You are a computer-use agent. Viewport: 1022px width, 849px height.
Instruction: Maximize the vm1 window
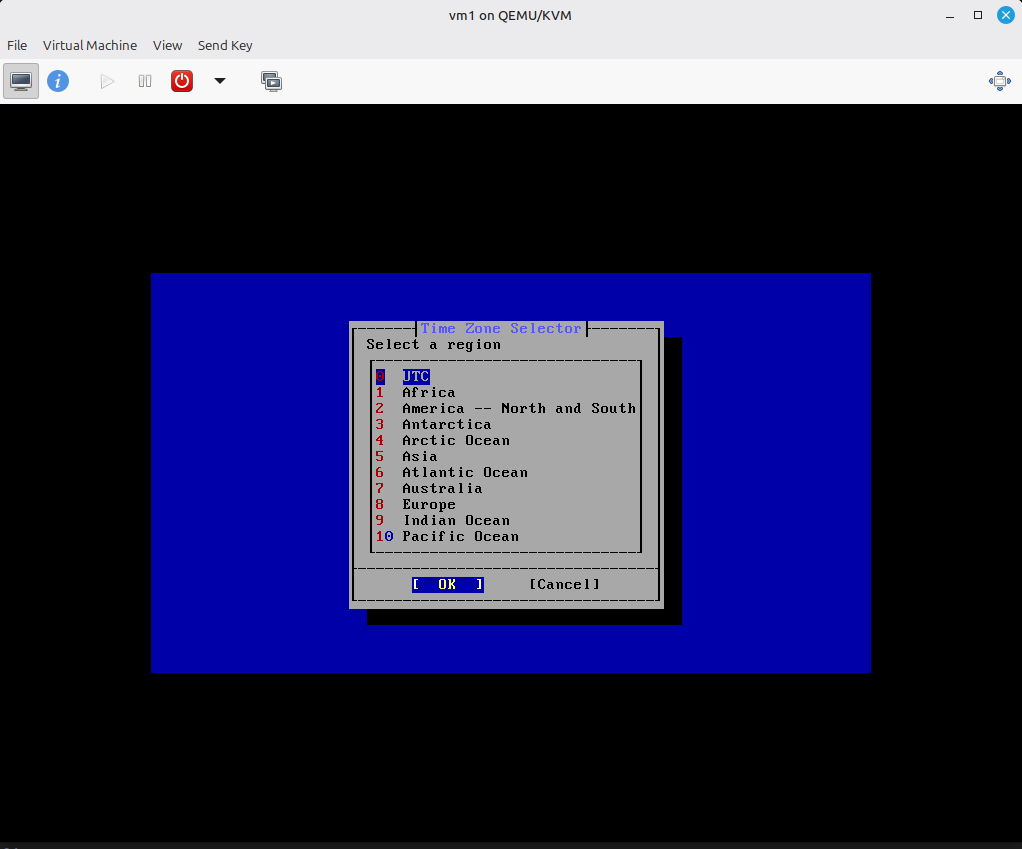point(978,15)
